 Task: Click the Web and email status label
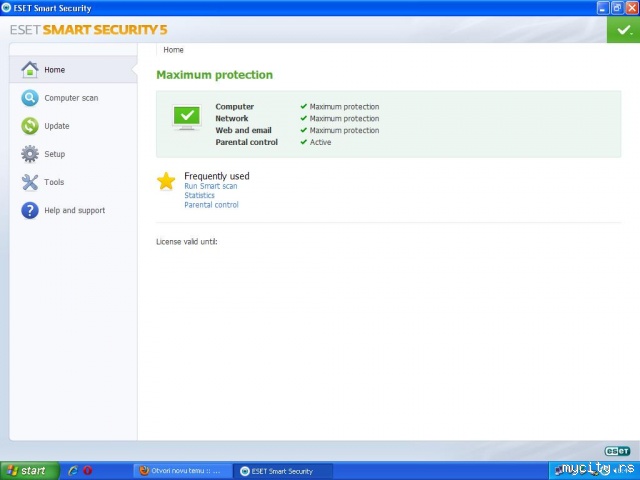pos(244,130)
